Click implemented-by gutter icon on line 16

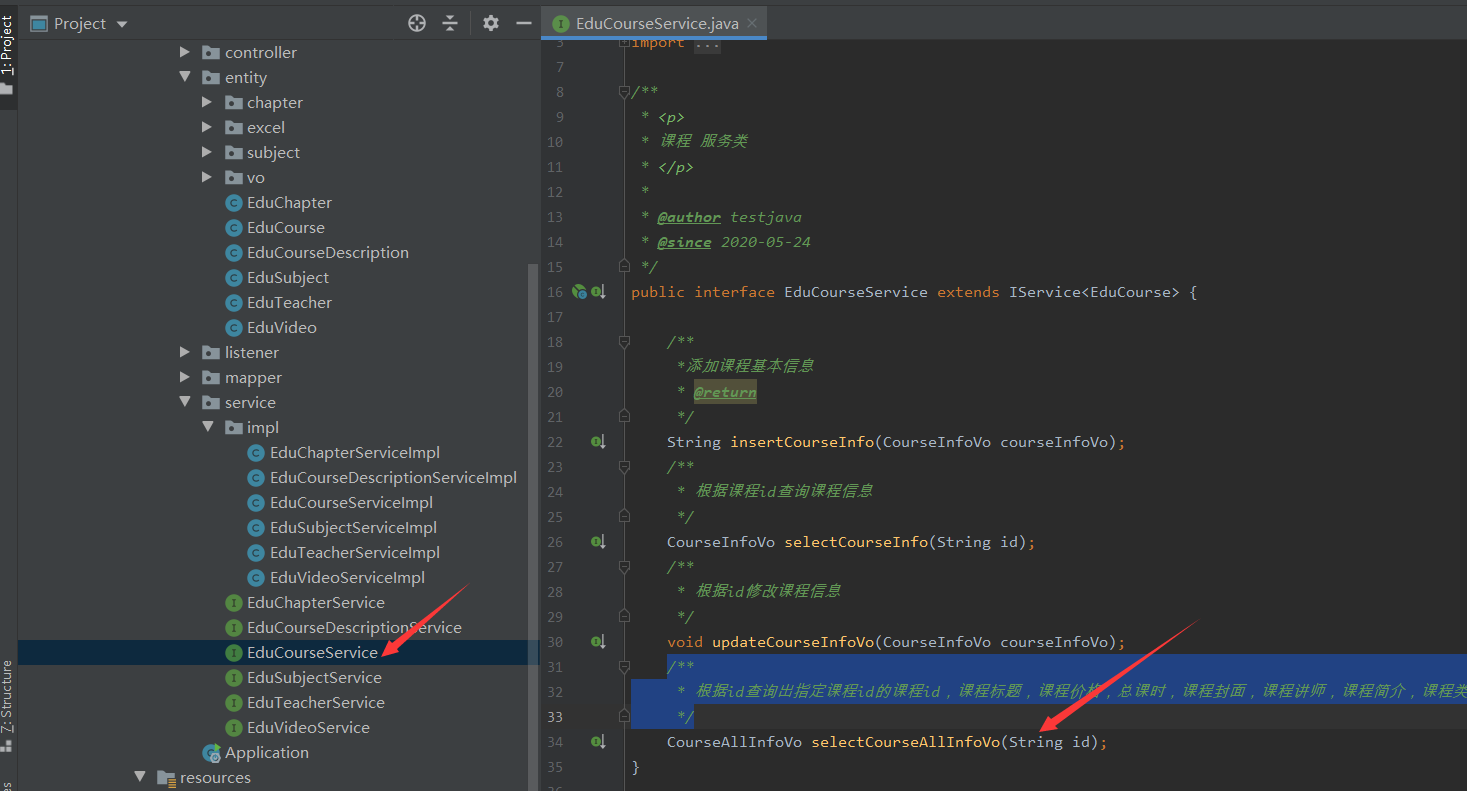598,292
